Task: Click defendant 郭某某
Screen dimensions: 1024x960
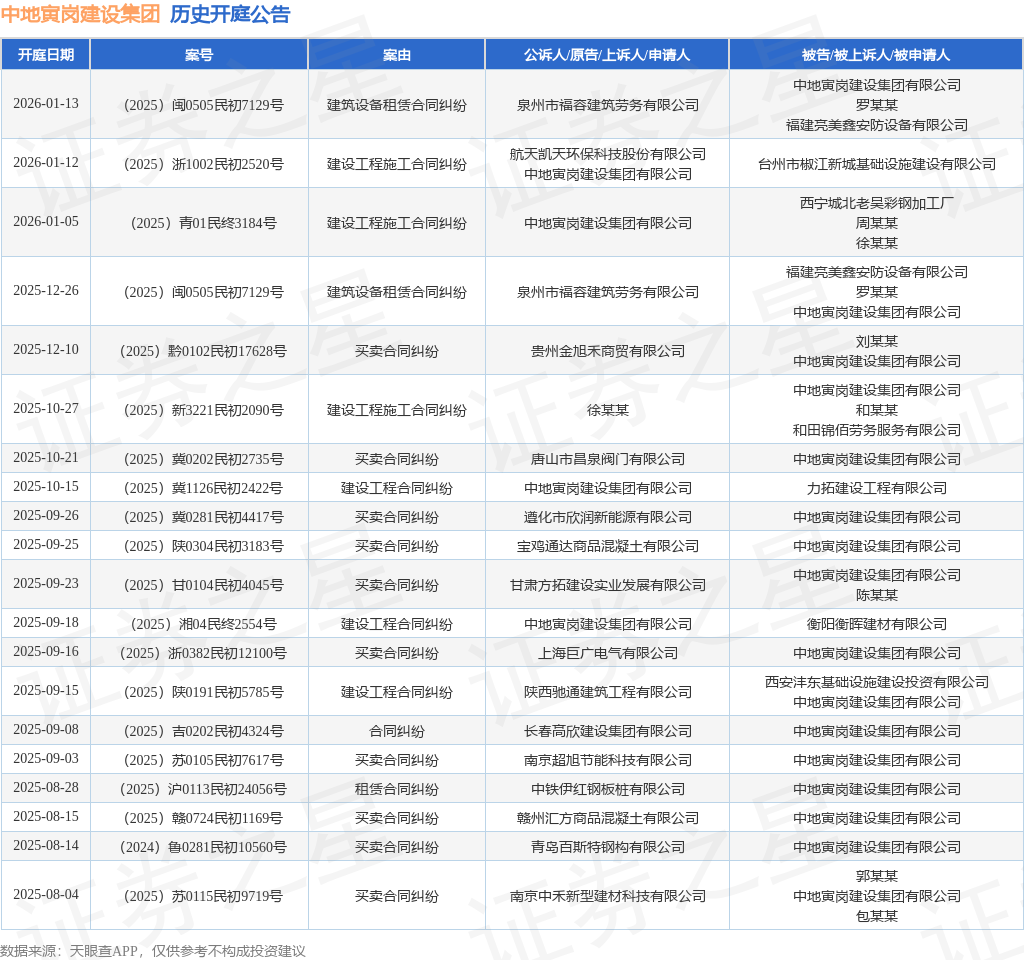Action: (876, 876)
